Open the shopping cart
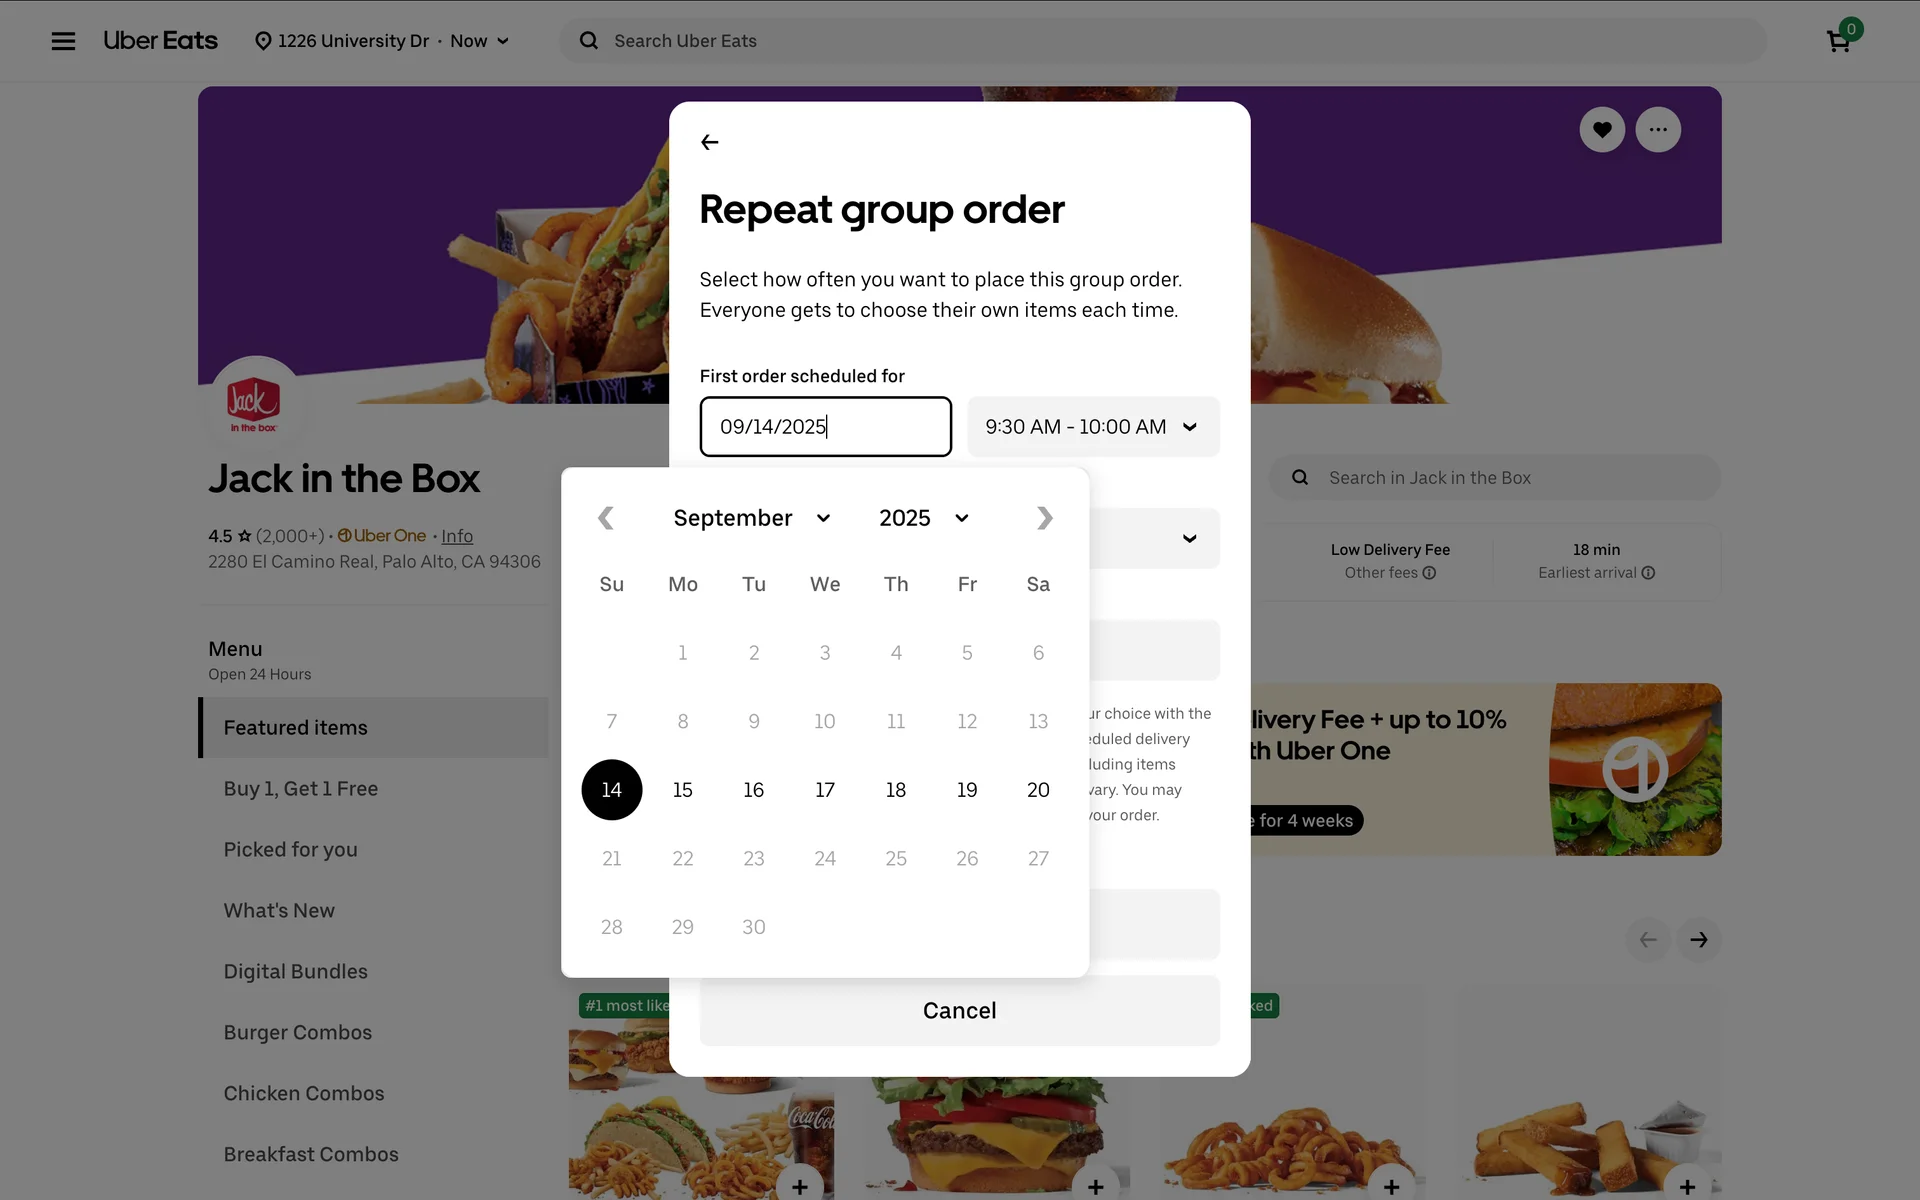 [x=1838, y=41]
